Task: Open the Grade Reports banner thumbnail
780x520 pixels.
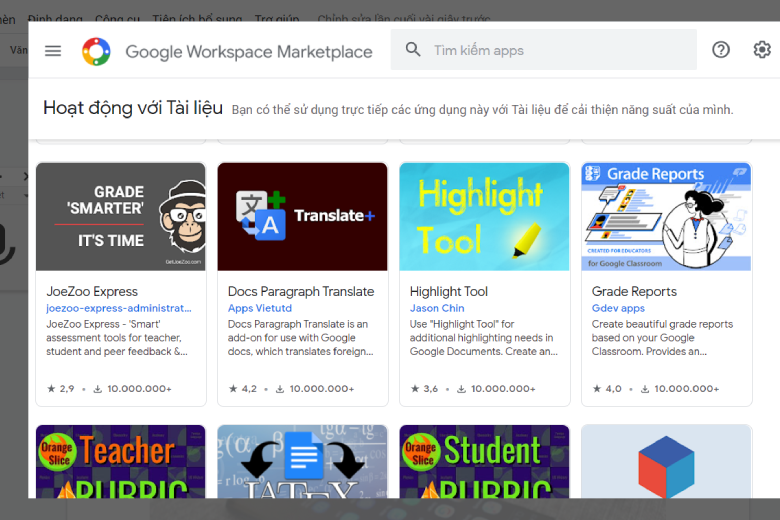Action: (666, 217)
